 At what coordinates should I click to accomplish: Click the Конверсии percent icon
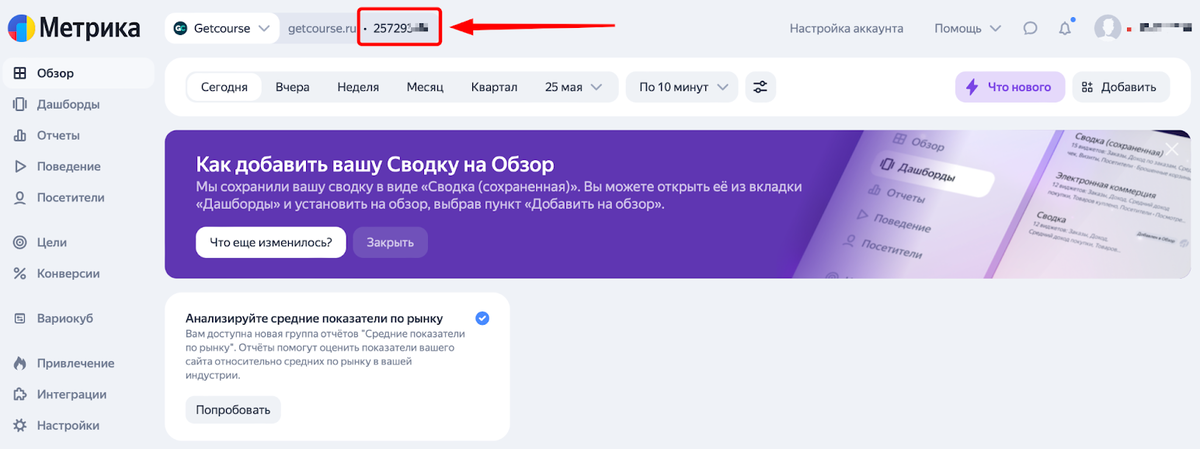coord(19,273)
